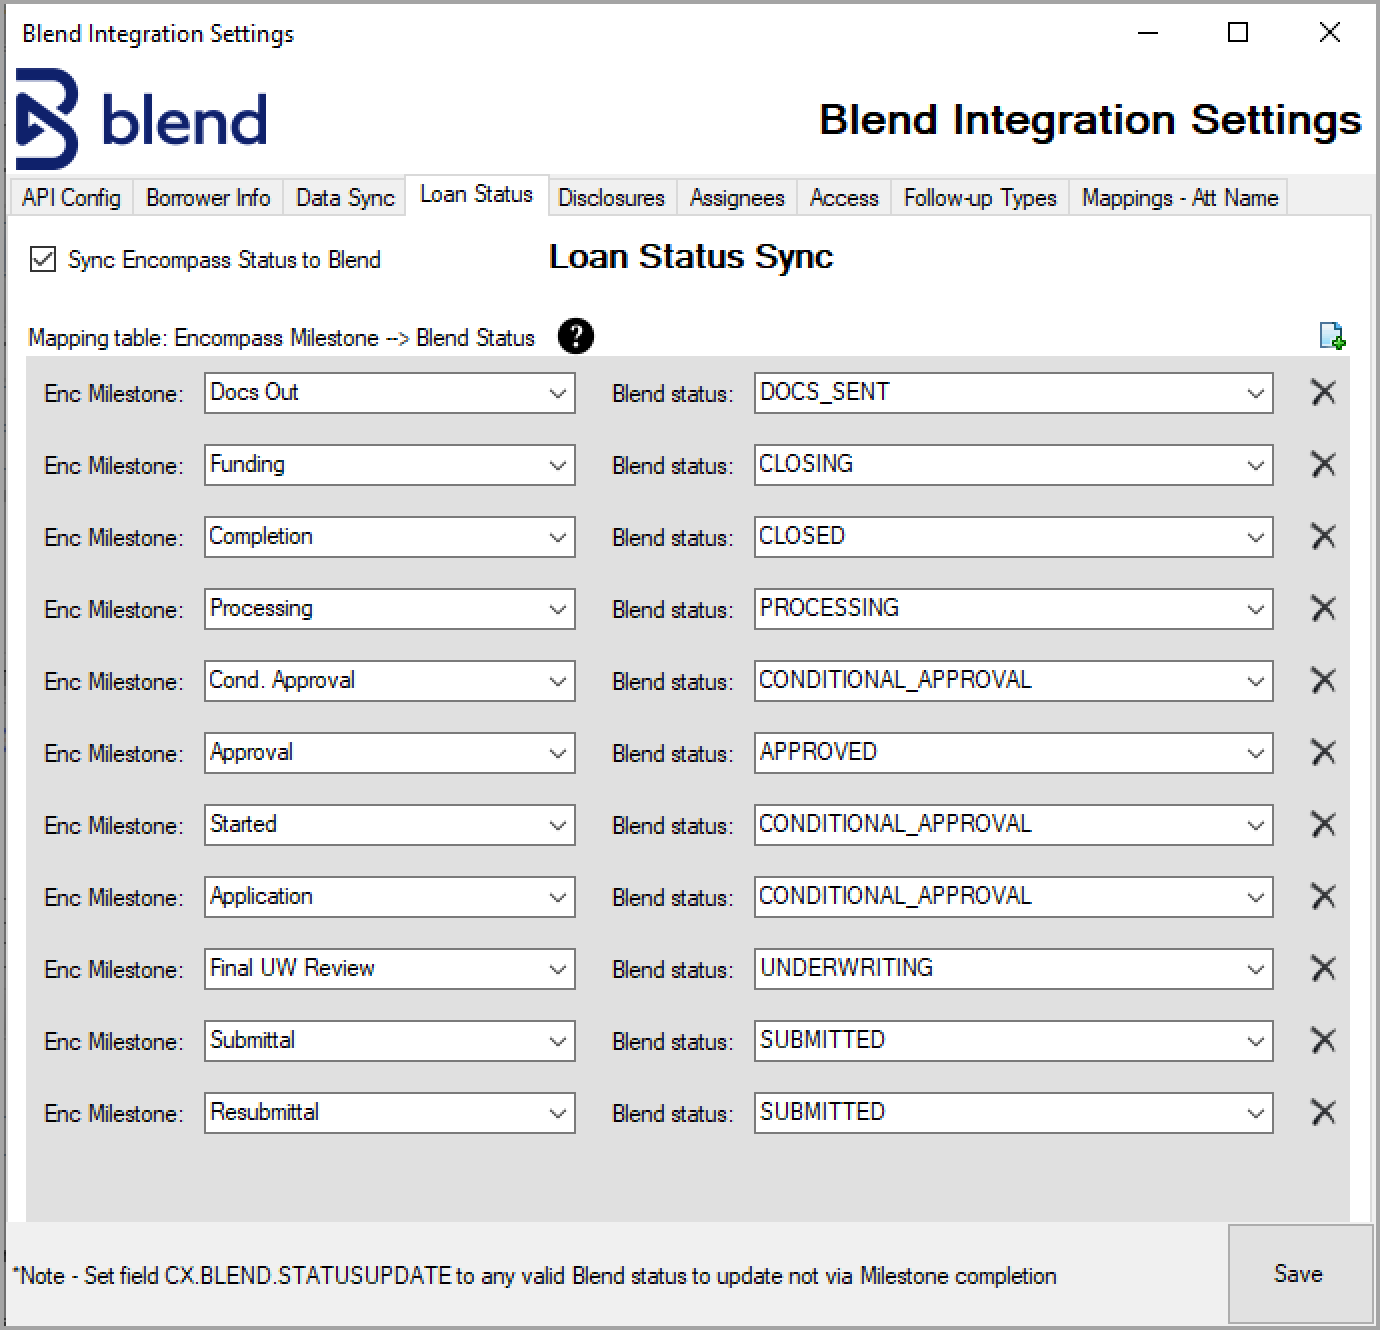The width and height of the screenshot is (1380, 1330).
Task: Switch to the Data Sync tab
Action: click(x=345, y=198)
